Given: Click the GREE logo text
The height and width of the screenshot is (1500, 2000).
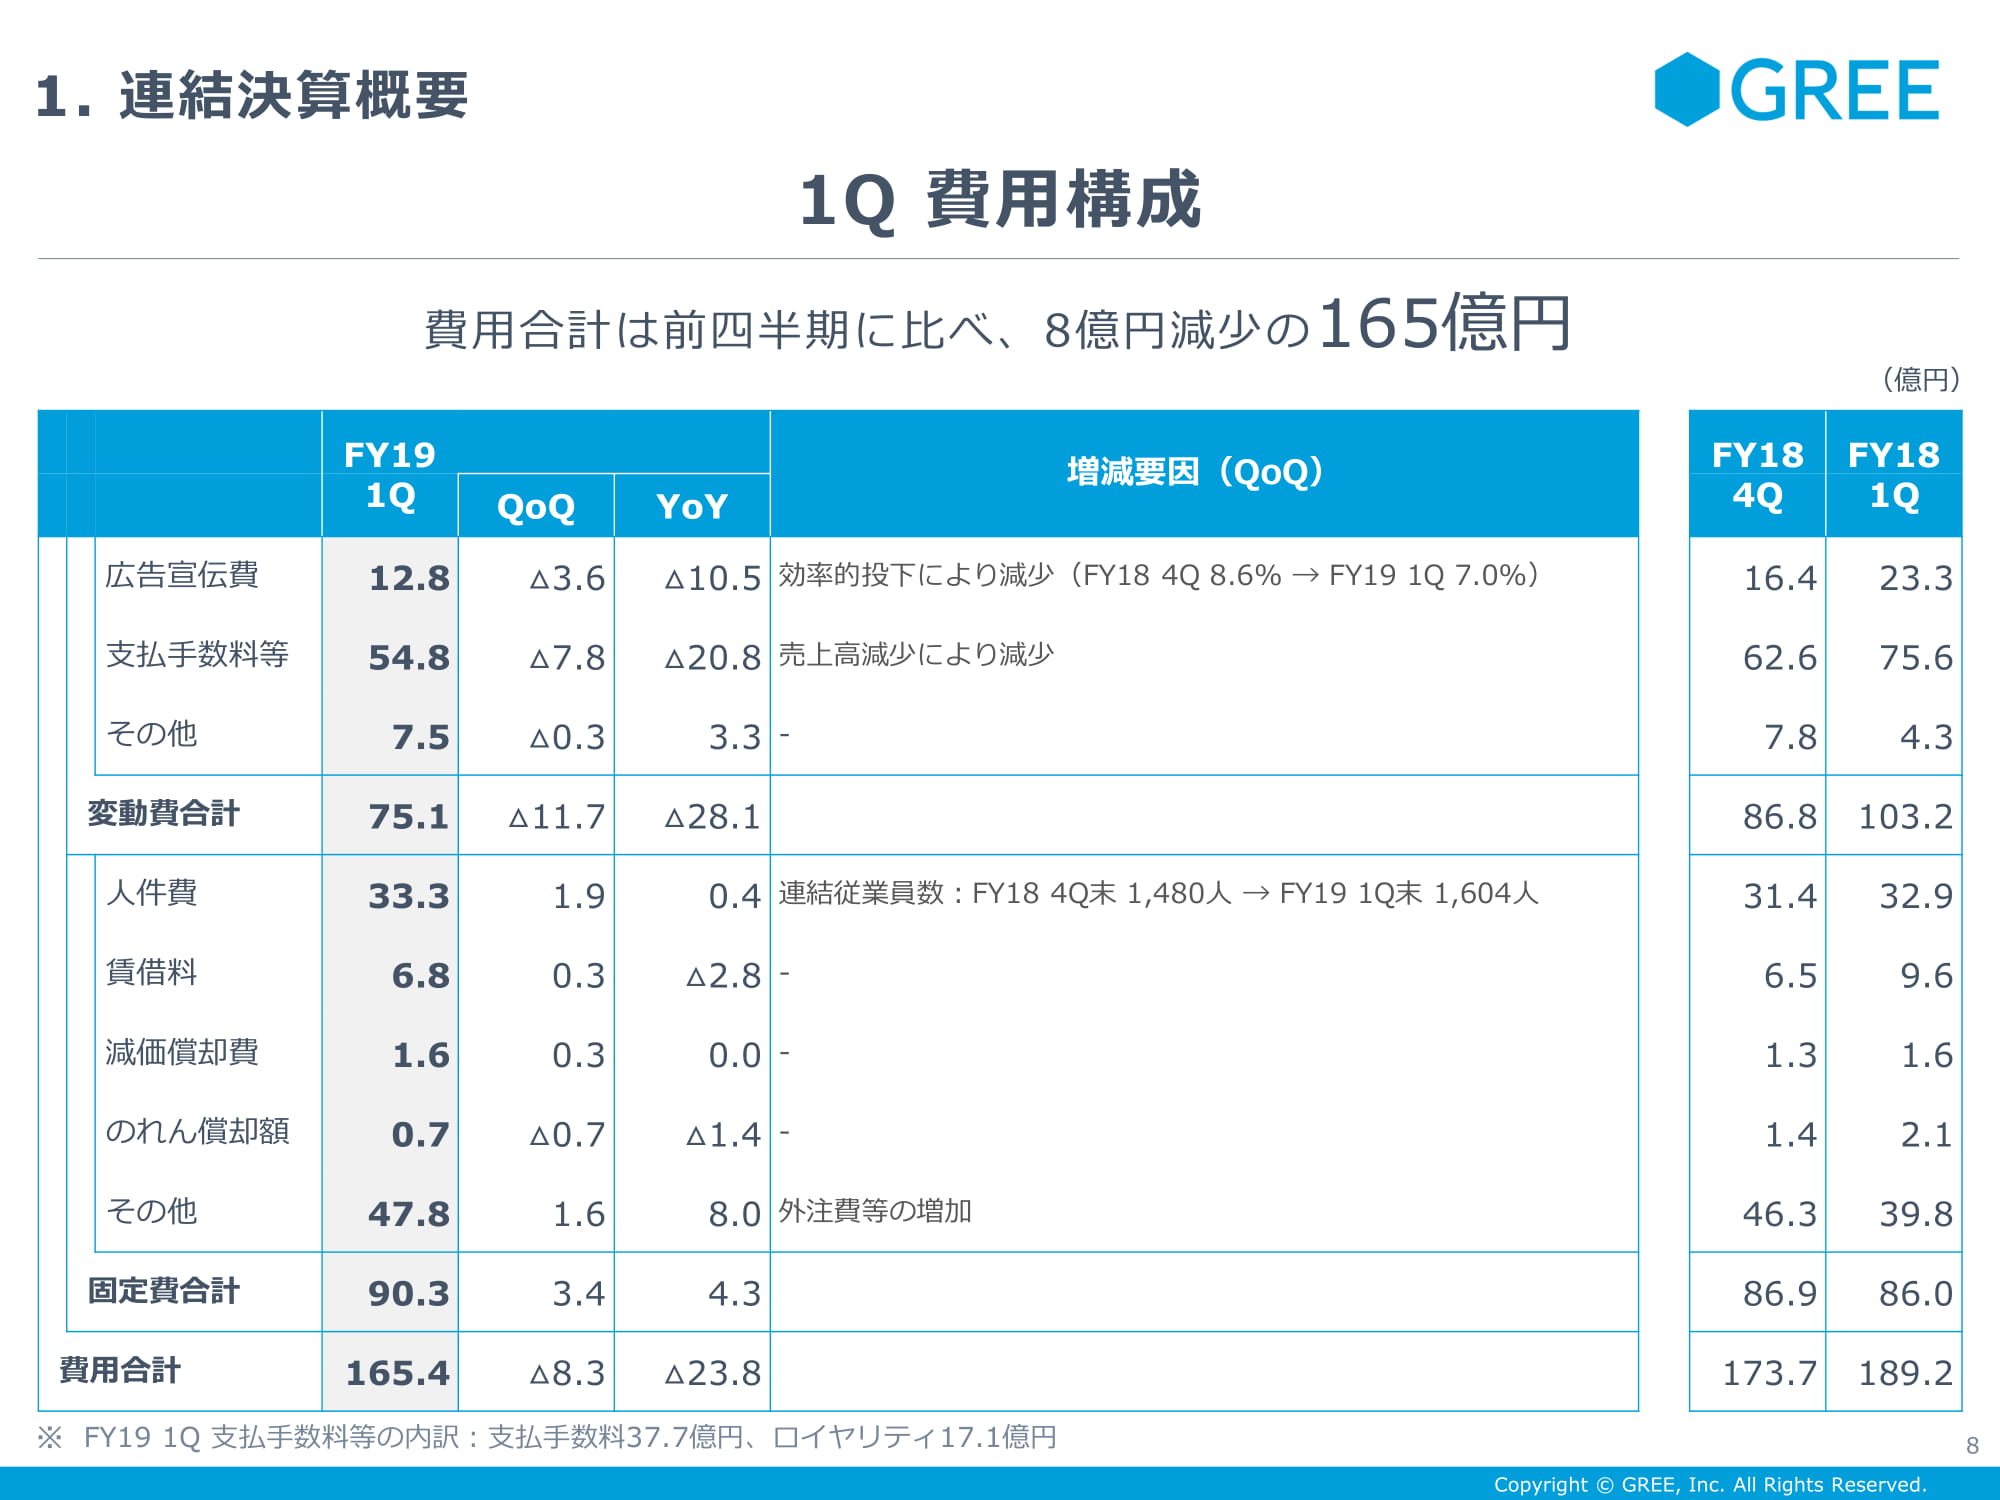Looking at the screenshot, I should click(x=1835, y=91).
